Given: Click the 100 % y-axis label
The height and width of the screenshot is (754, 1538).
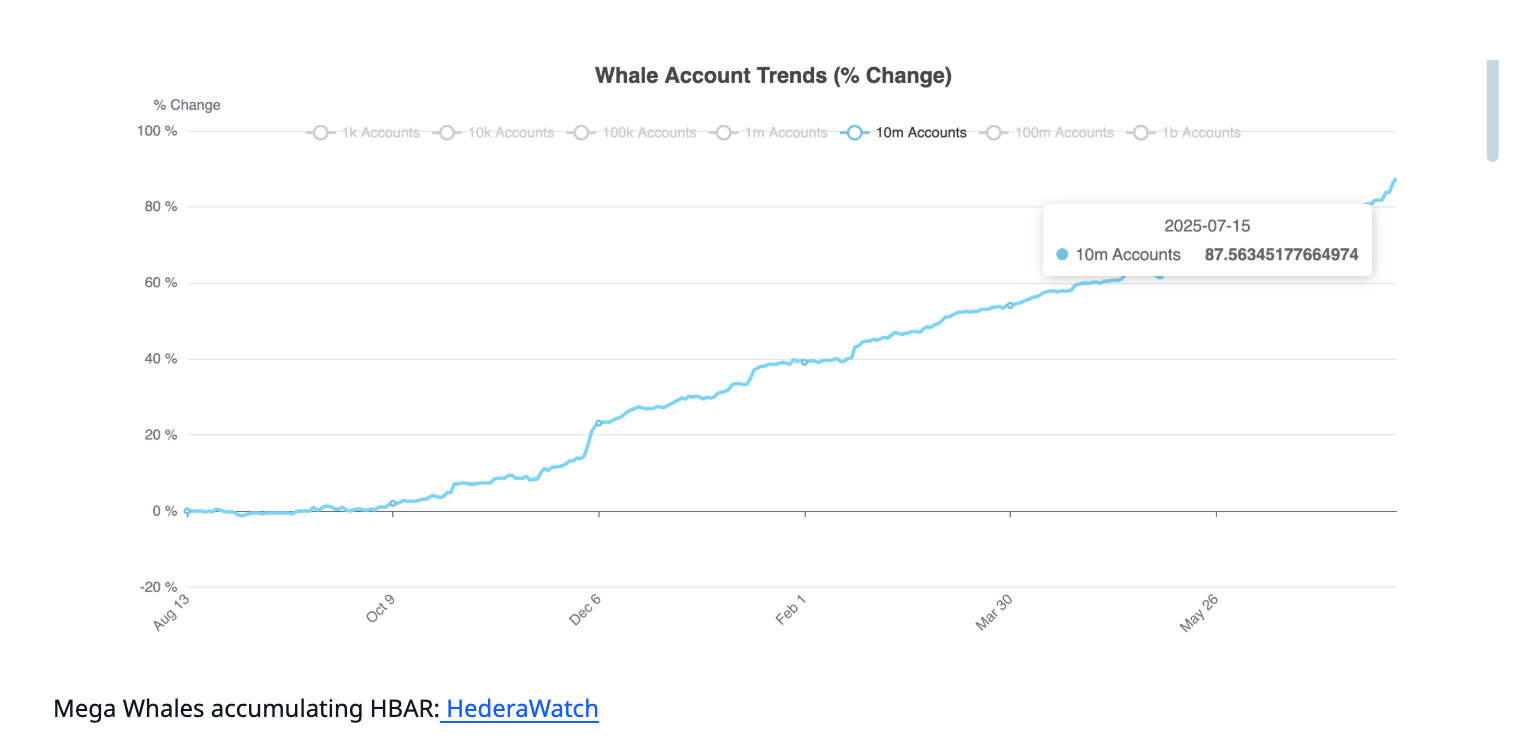Looking at the screenshot, I should pyautogui.click(x=157, y=131).
